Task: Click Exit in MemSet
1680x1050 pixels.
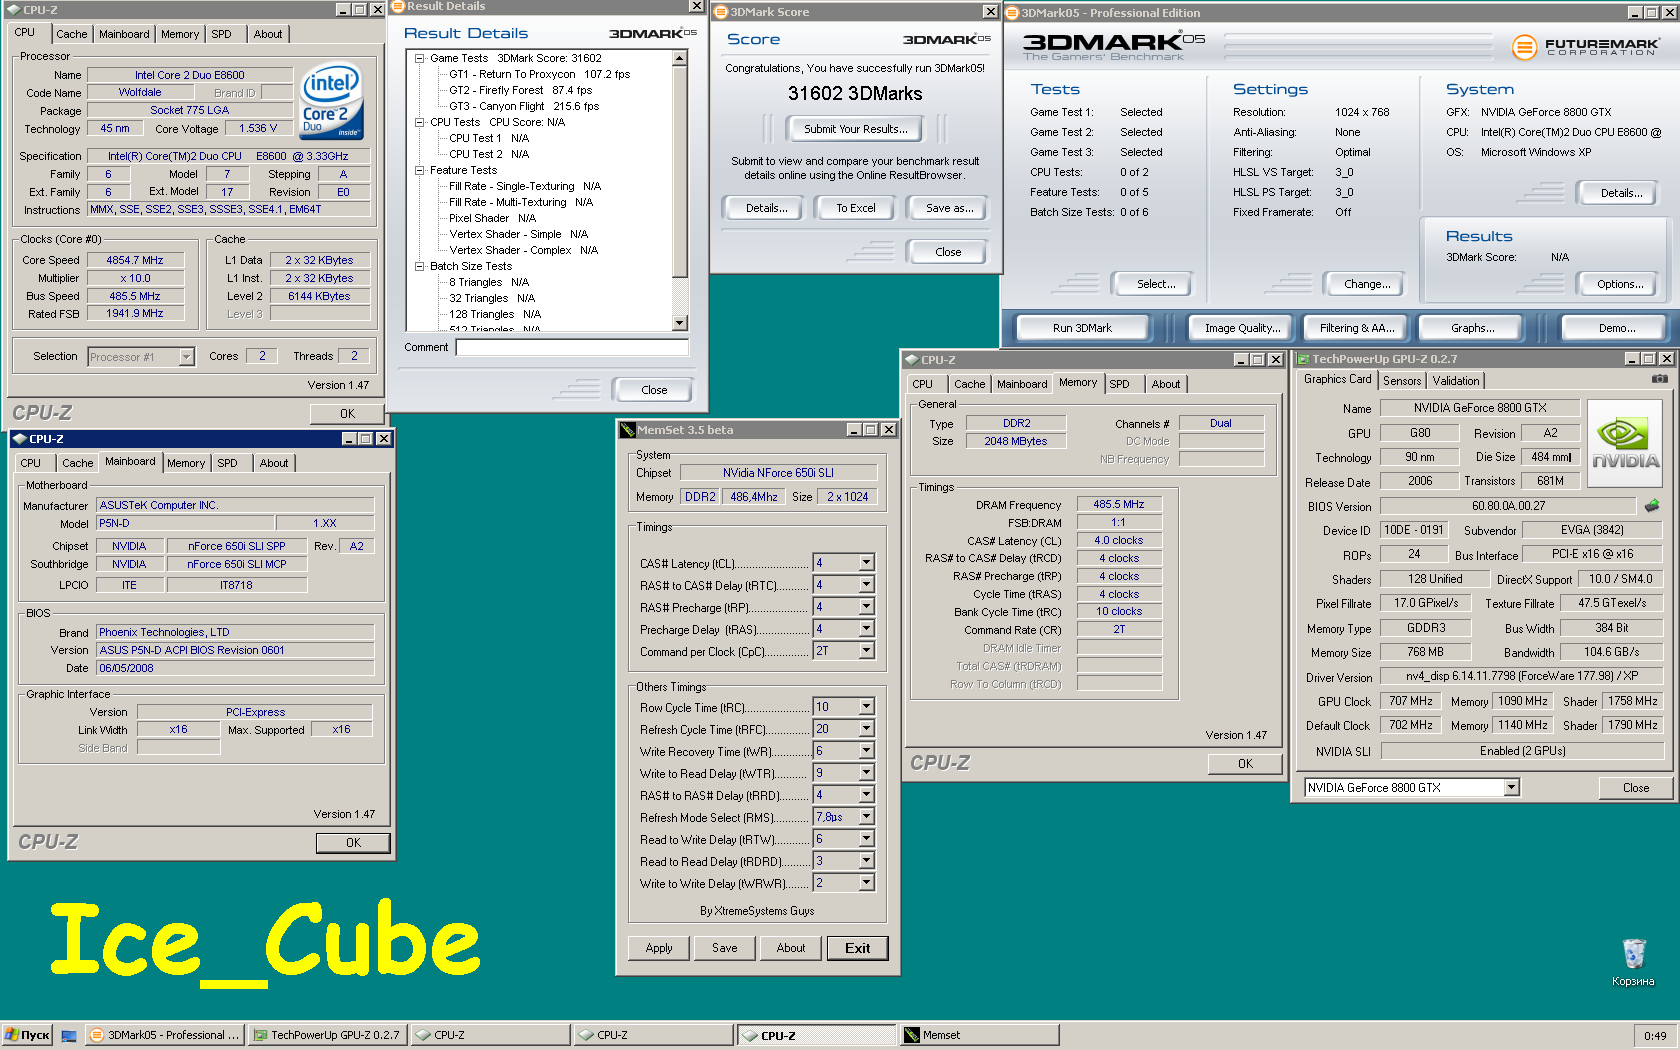Action: coord(857,948)
